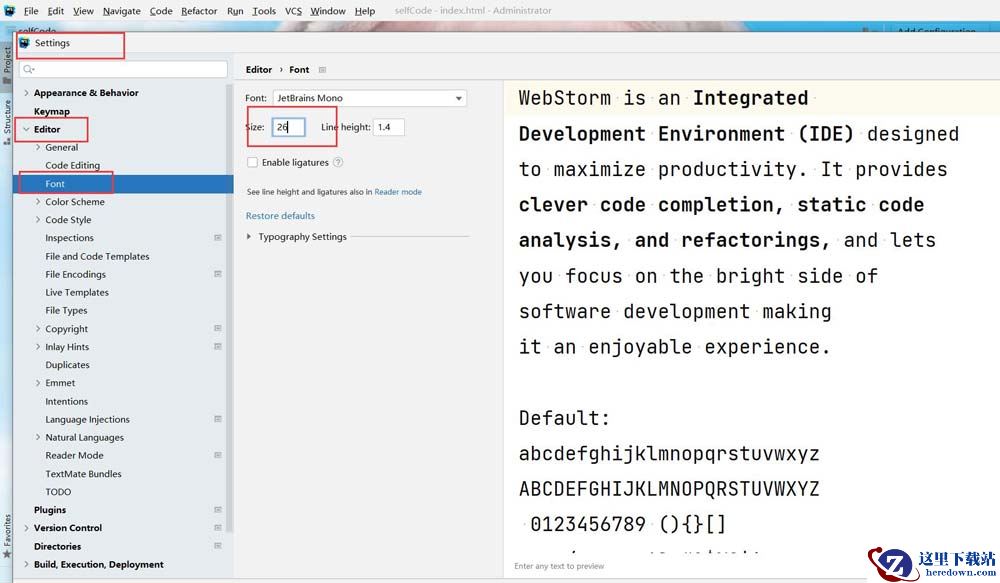Select the Duplicates page
Image resolution: width=1000 pixels, height=583 pixels.
[x=67, y=365]
